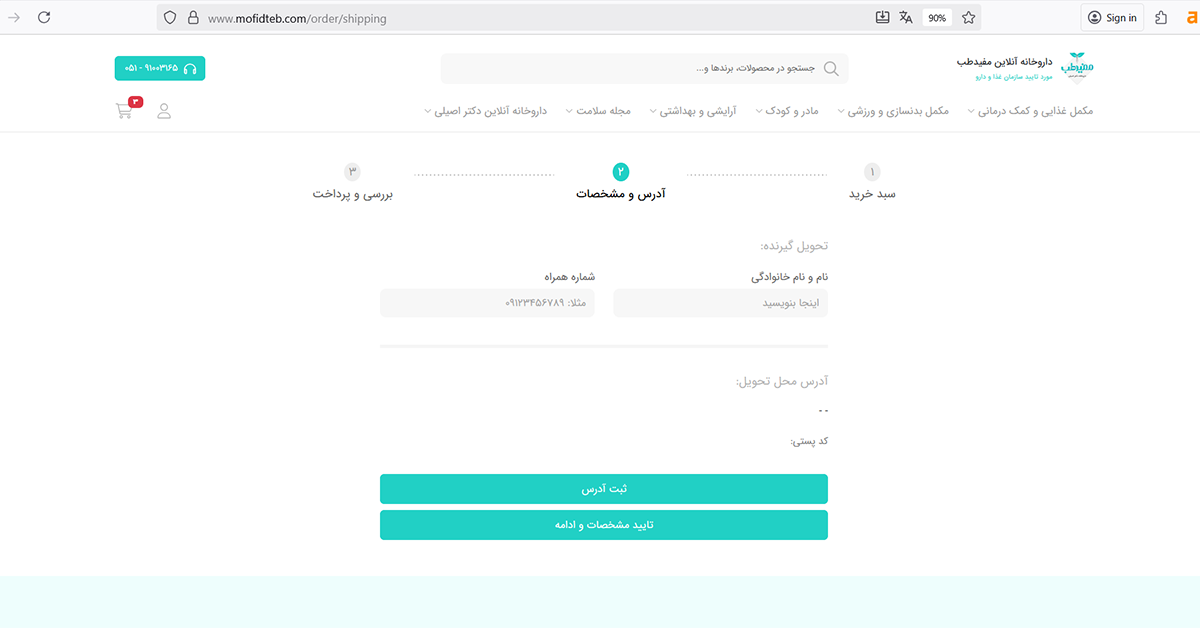This screenshot has height=628, width=1200.
Task: Click the translate page icon in address bar
Action: click(906, 17)
